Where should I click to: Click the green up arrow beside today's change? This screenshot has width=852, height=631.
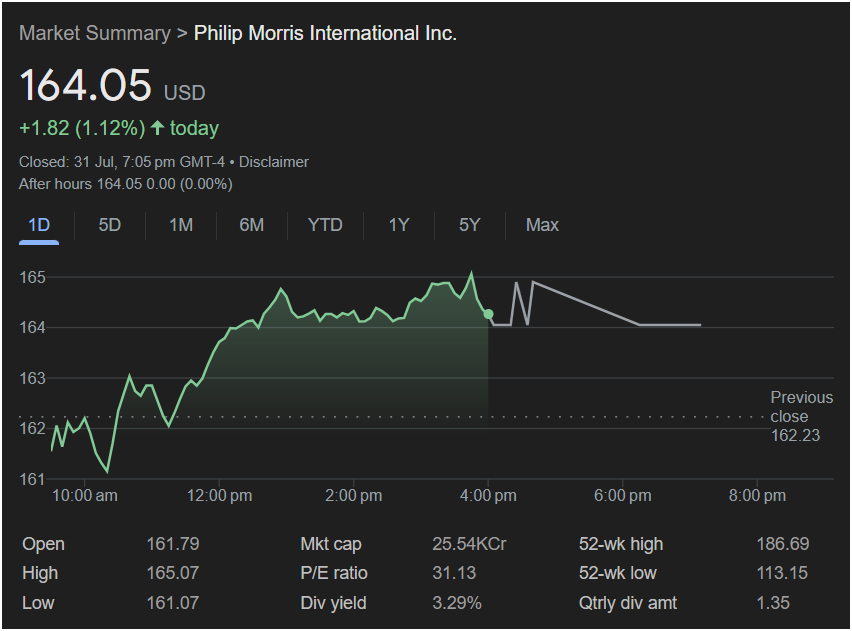(157, 128)
